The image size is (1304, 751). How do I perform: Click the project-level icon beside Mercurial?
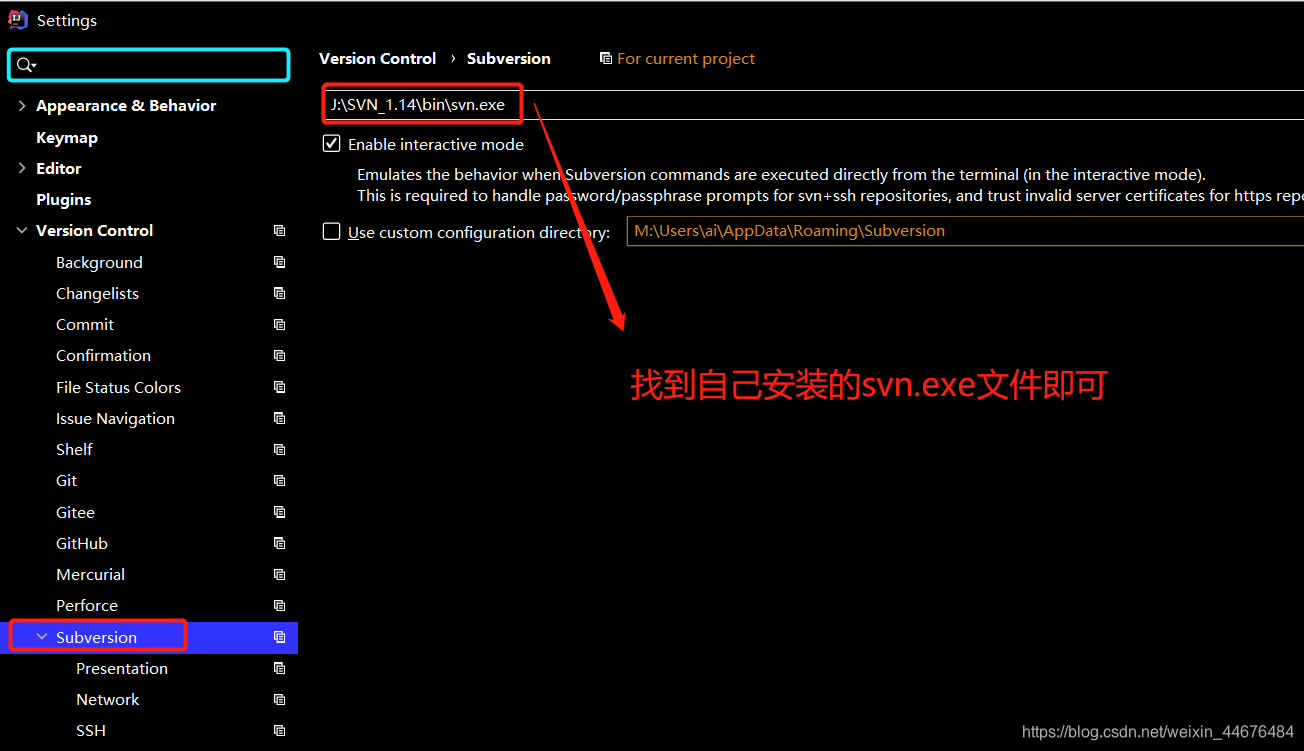(x=280, y=574)
